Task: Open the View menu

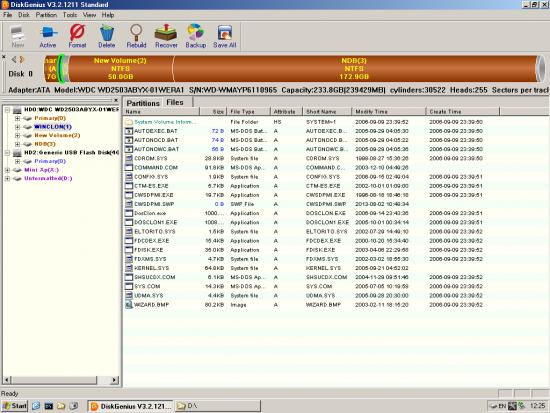Action: (x=89, y=15)
